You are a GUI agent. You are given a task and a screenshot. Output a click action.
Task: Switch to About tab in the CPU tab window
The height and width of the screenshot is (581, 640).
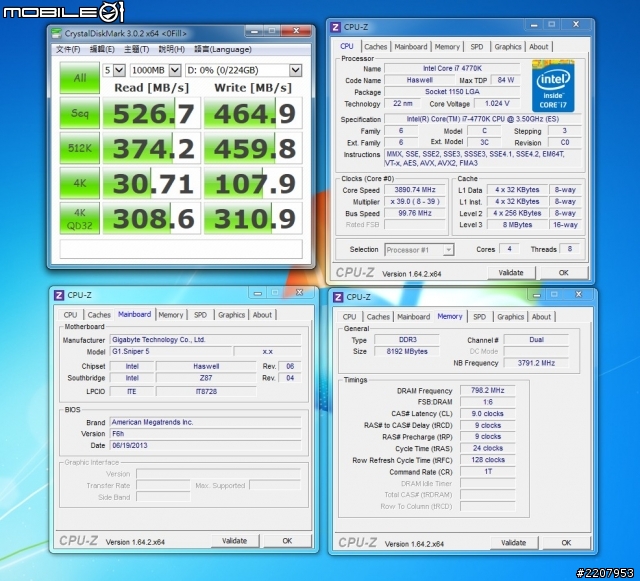click(x=539, y=47)
